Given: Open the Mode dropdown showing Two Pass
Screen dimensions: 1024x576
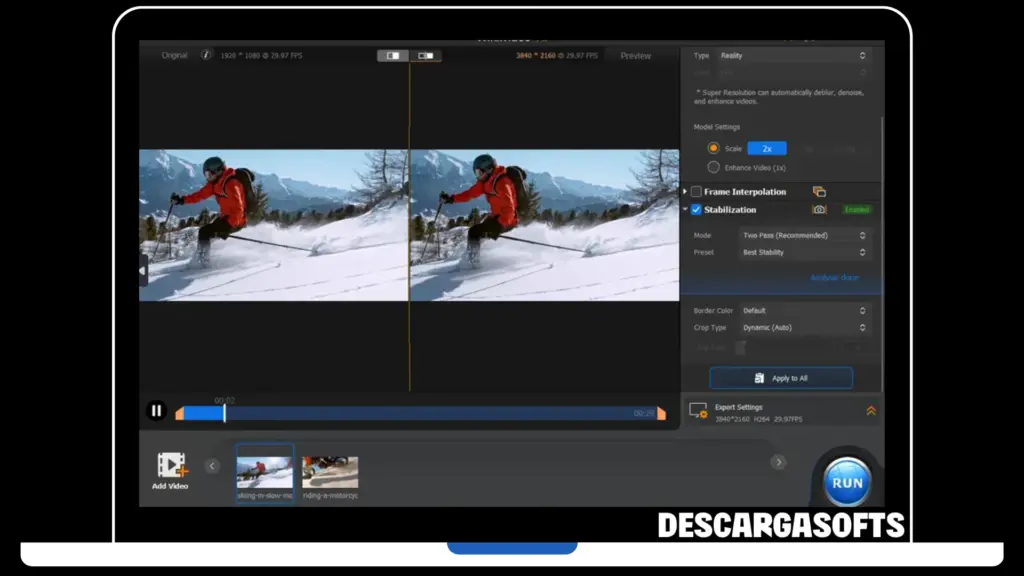Looking at the screenshot, I should click(803, 235).
